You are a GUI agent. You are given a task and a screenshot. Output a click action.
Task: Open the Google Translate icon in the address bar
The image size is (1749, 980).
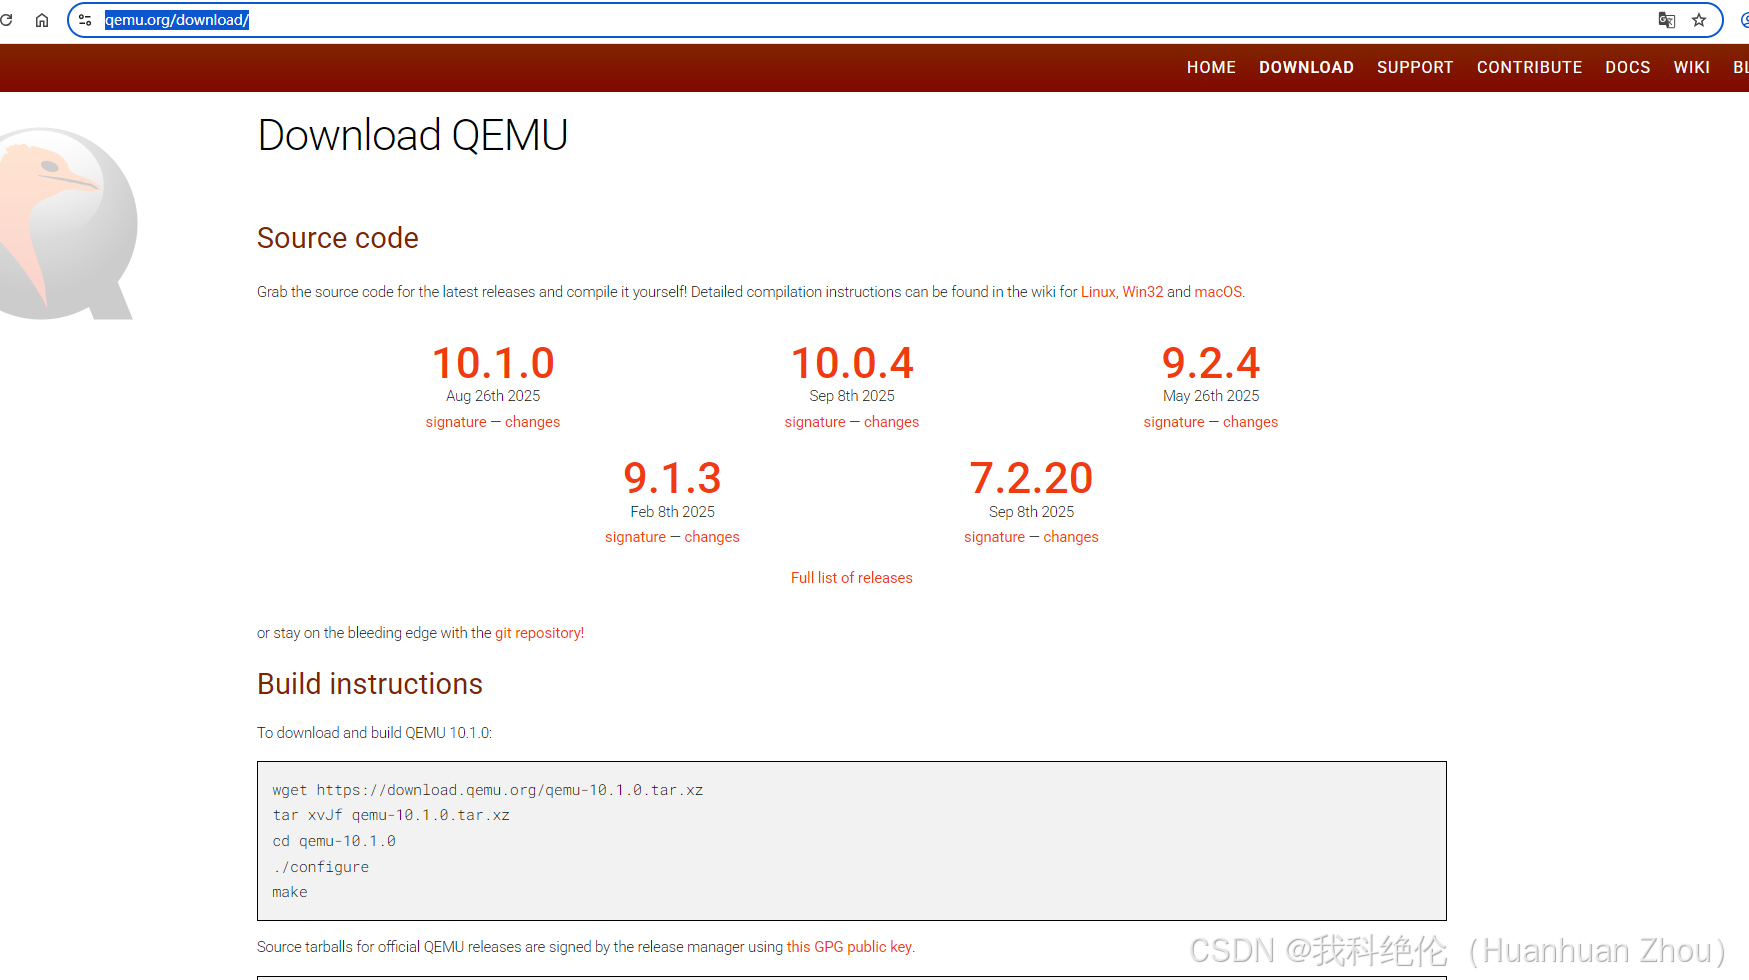coord(1665,19)
